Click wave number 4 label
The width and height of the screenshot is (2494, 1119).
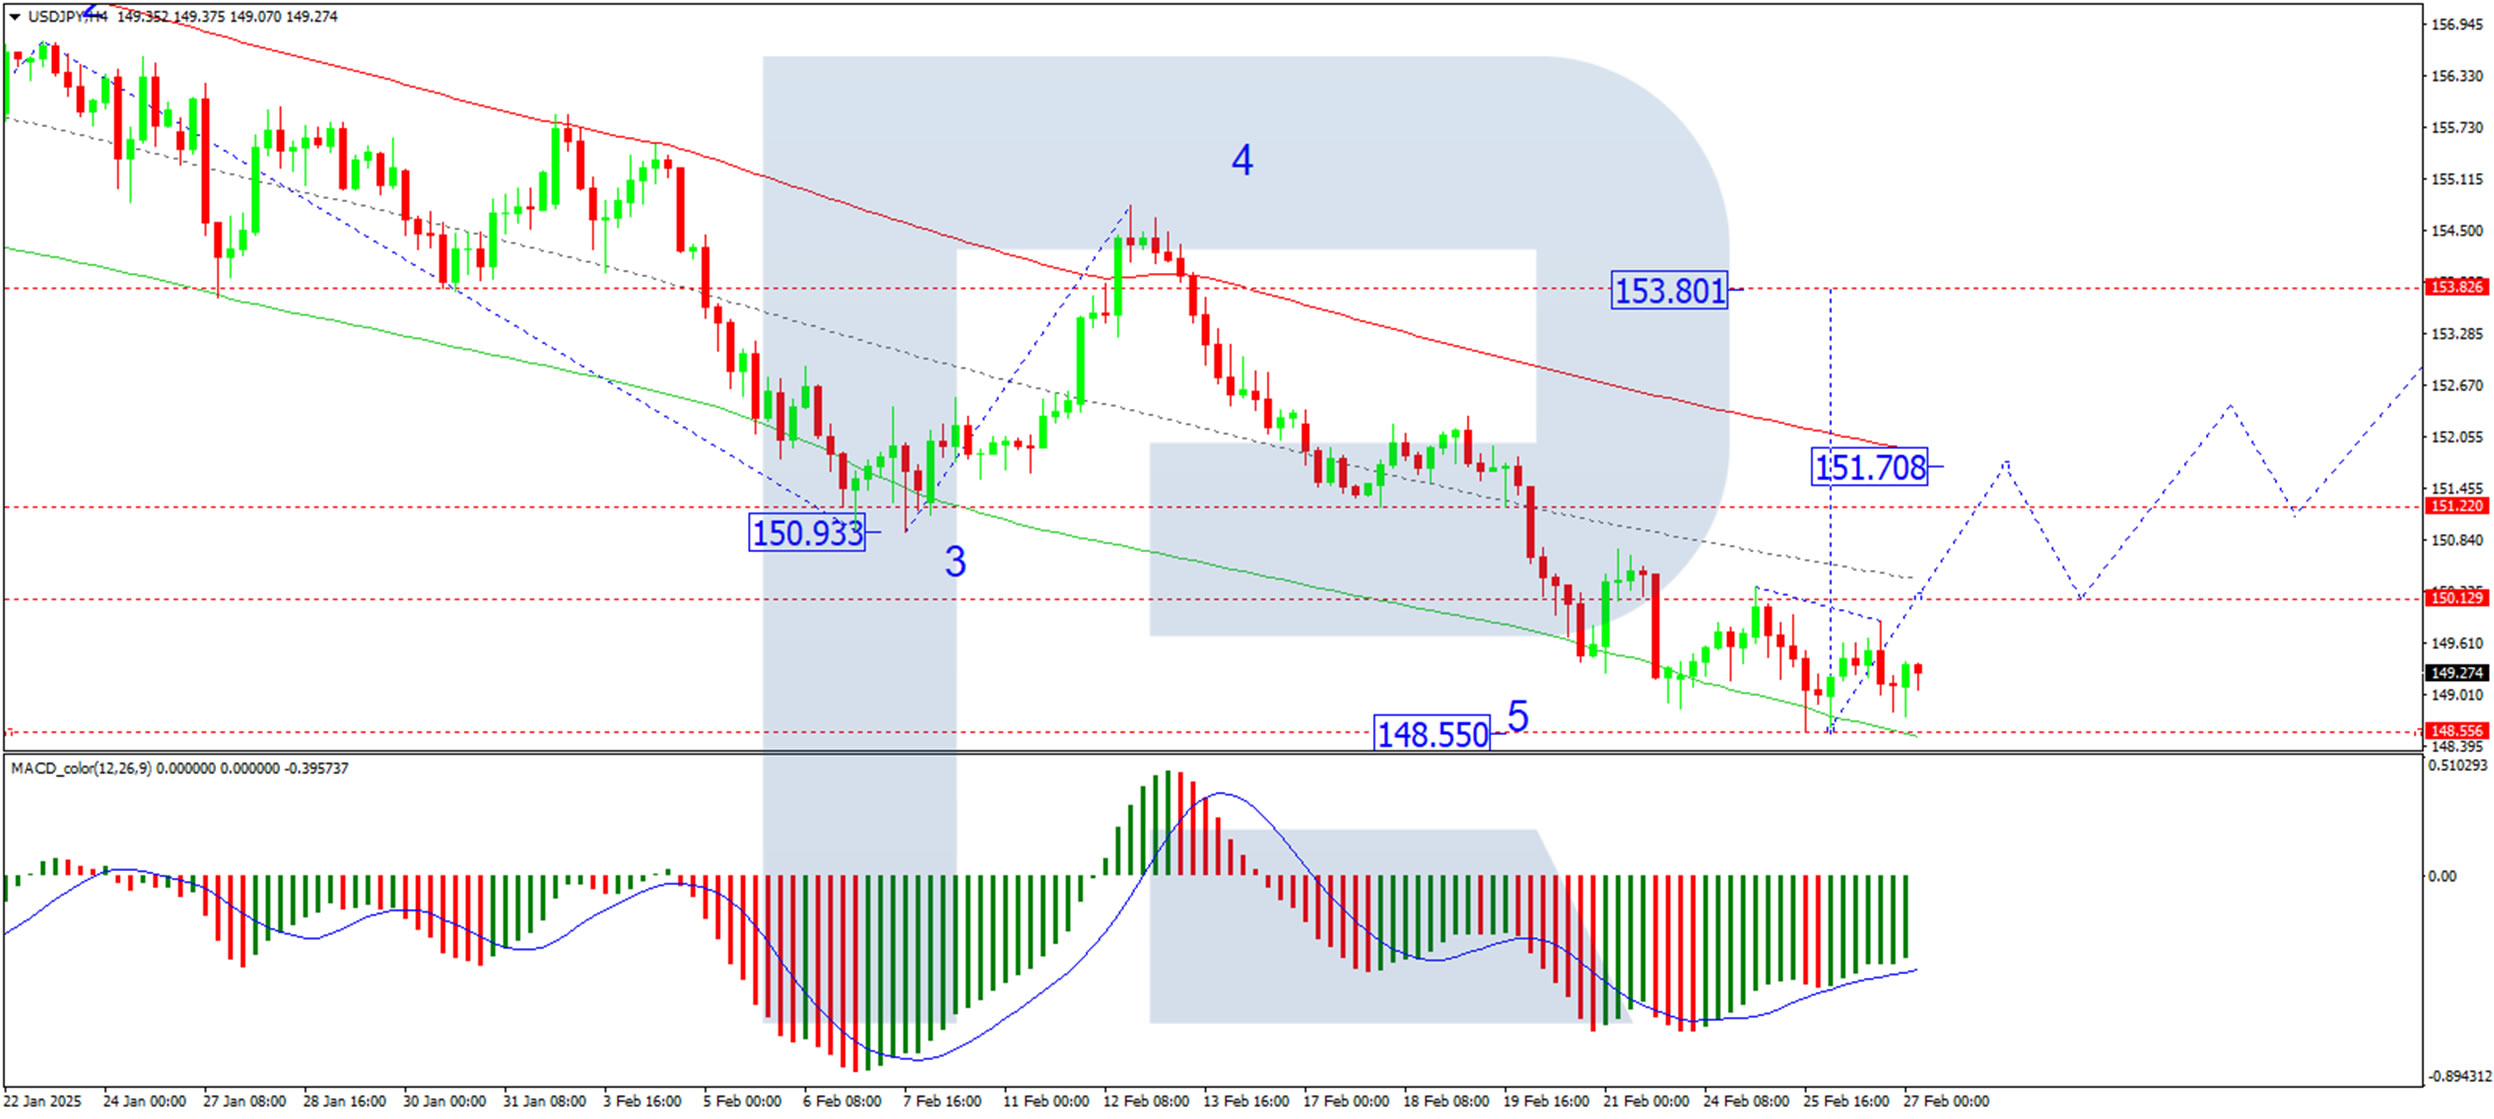pyautogui.click(x=1241, y=160)
